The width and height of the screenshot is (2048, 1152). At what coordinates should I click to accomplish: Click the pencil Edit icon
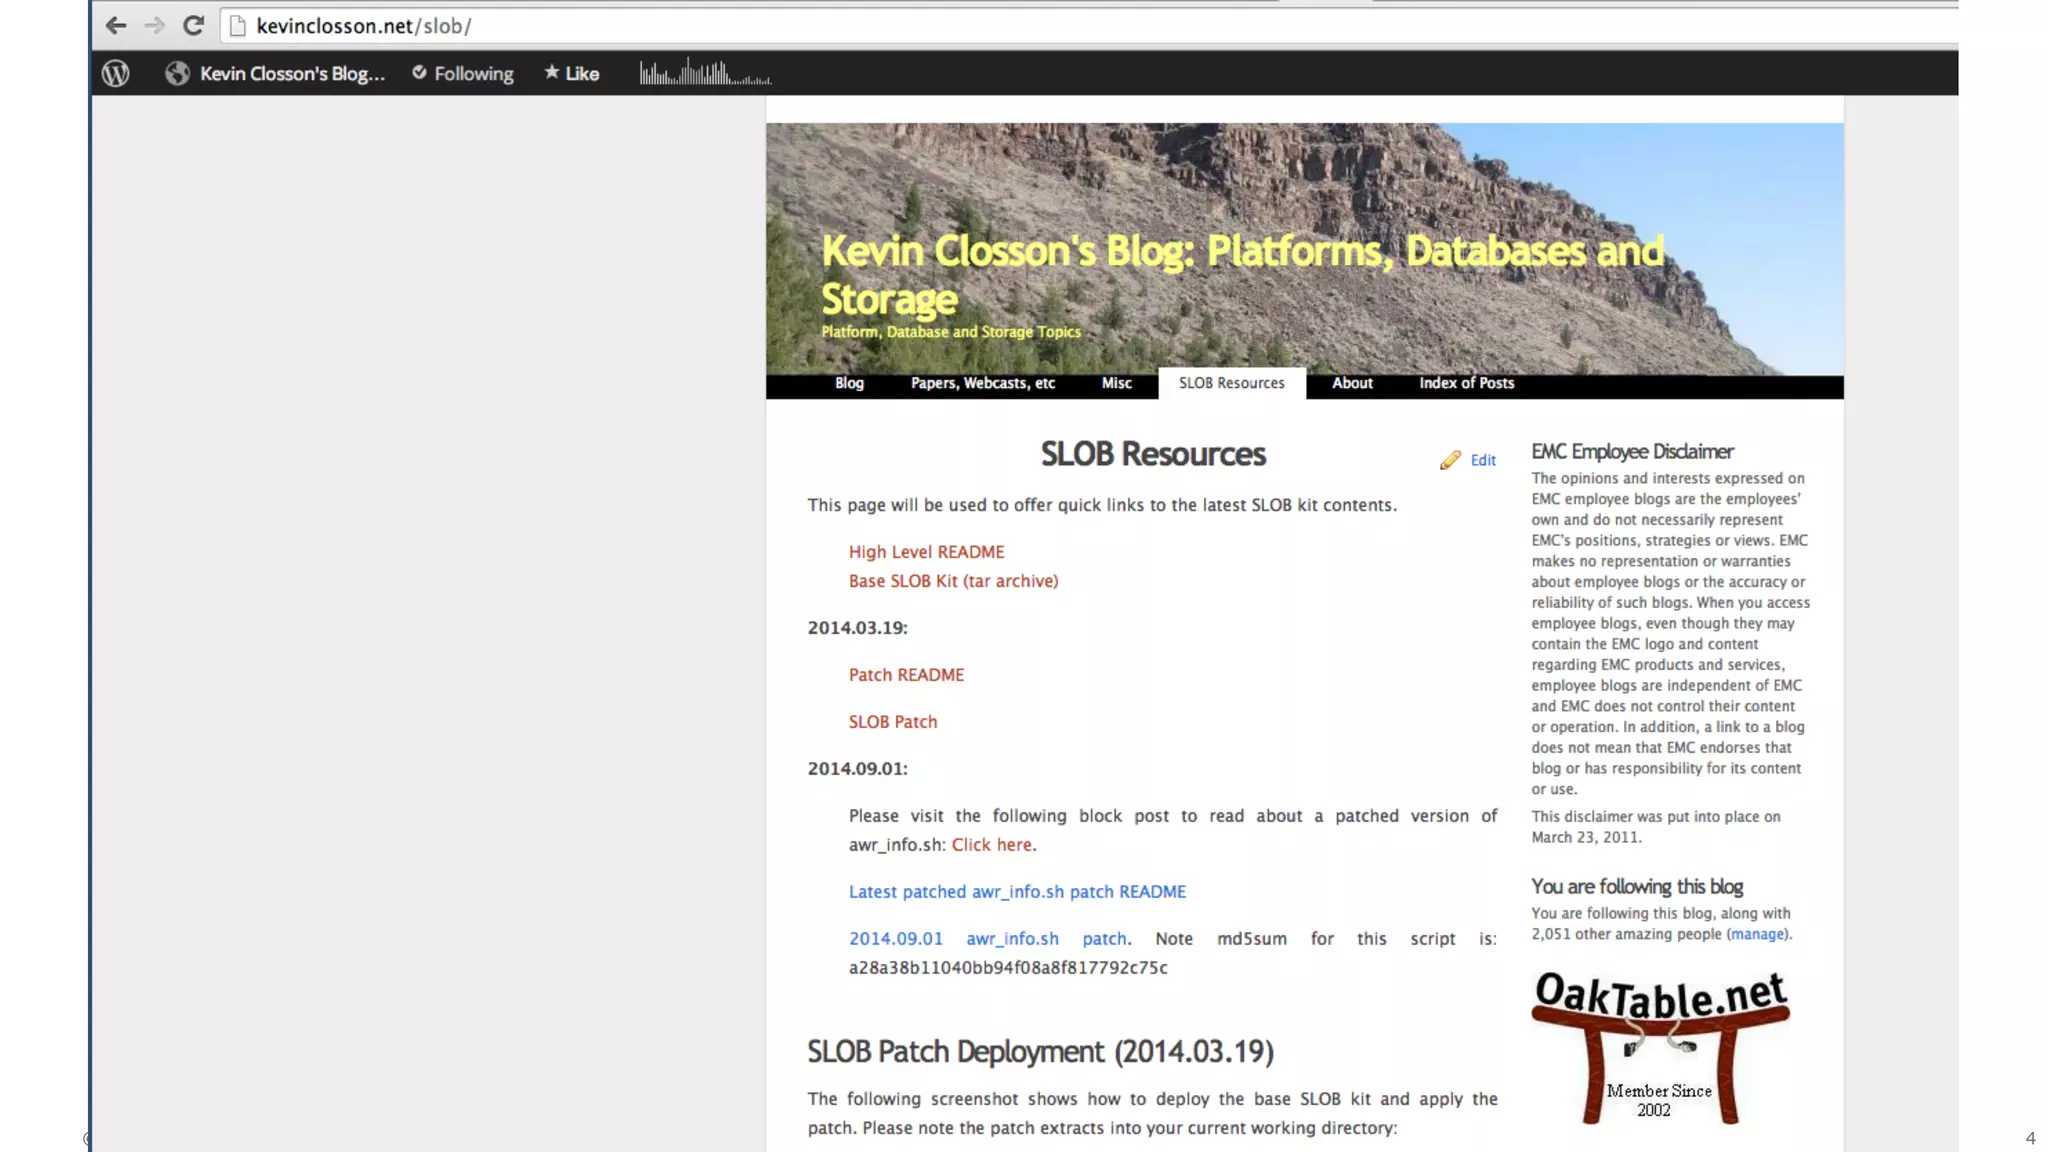1450,460
